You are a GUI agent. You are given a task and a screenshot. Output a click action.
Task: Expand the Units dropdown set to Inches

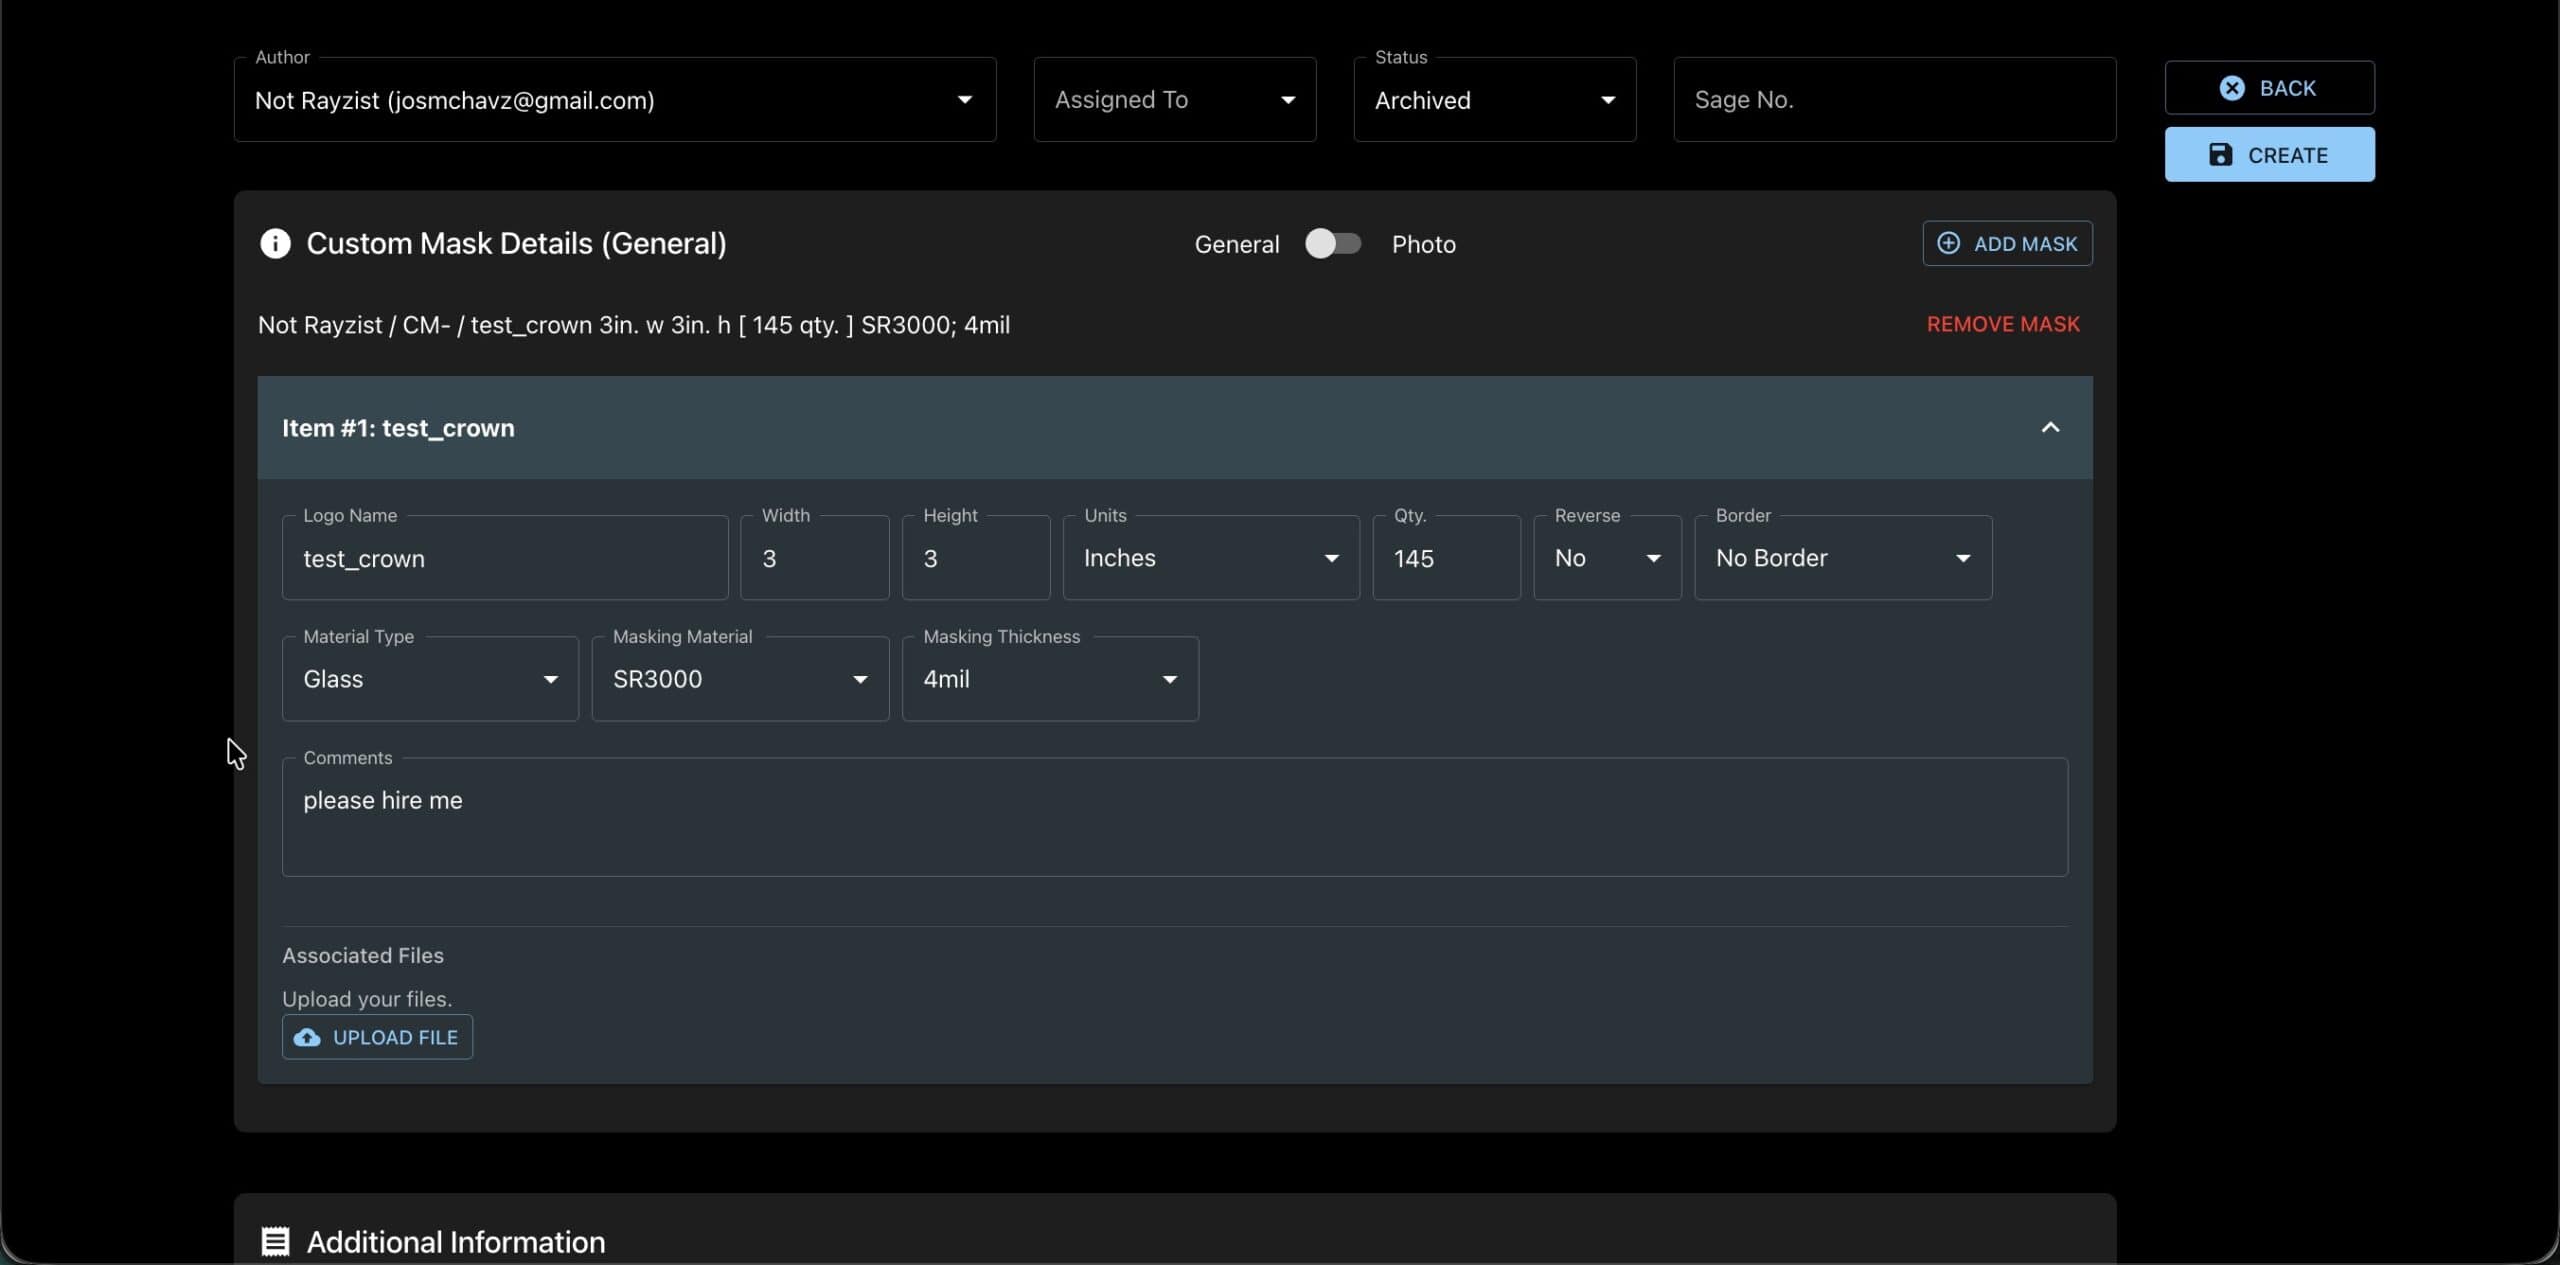[x=1210, y=558]
